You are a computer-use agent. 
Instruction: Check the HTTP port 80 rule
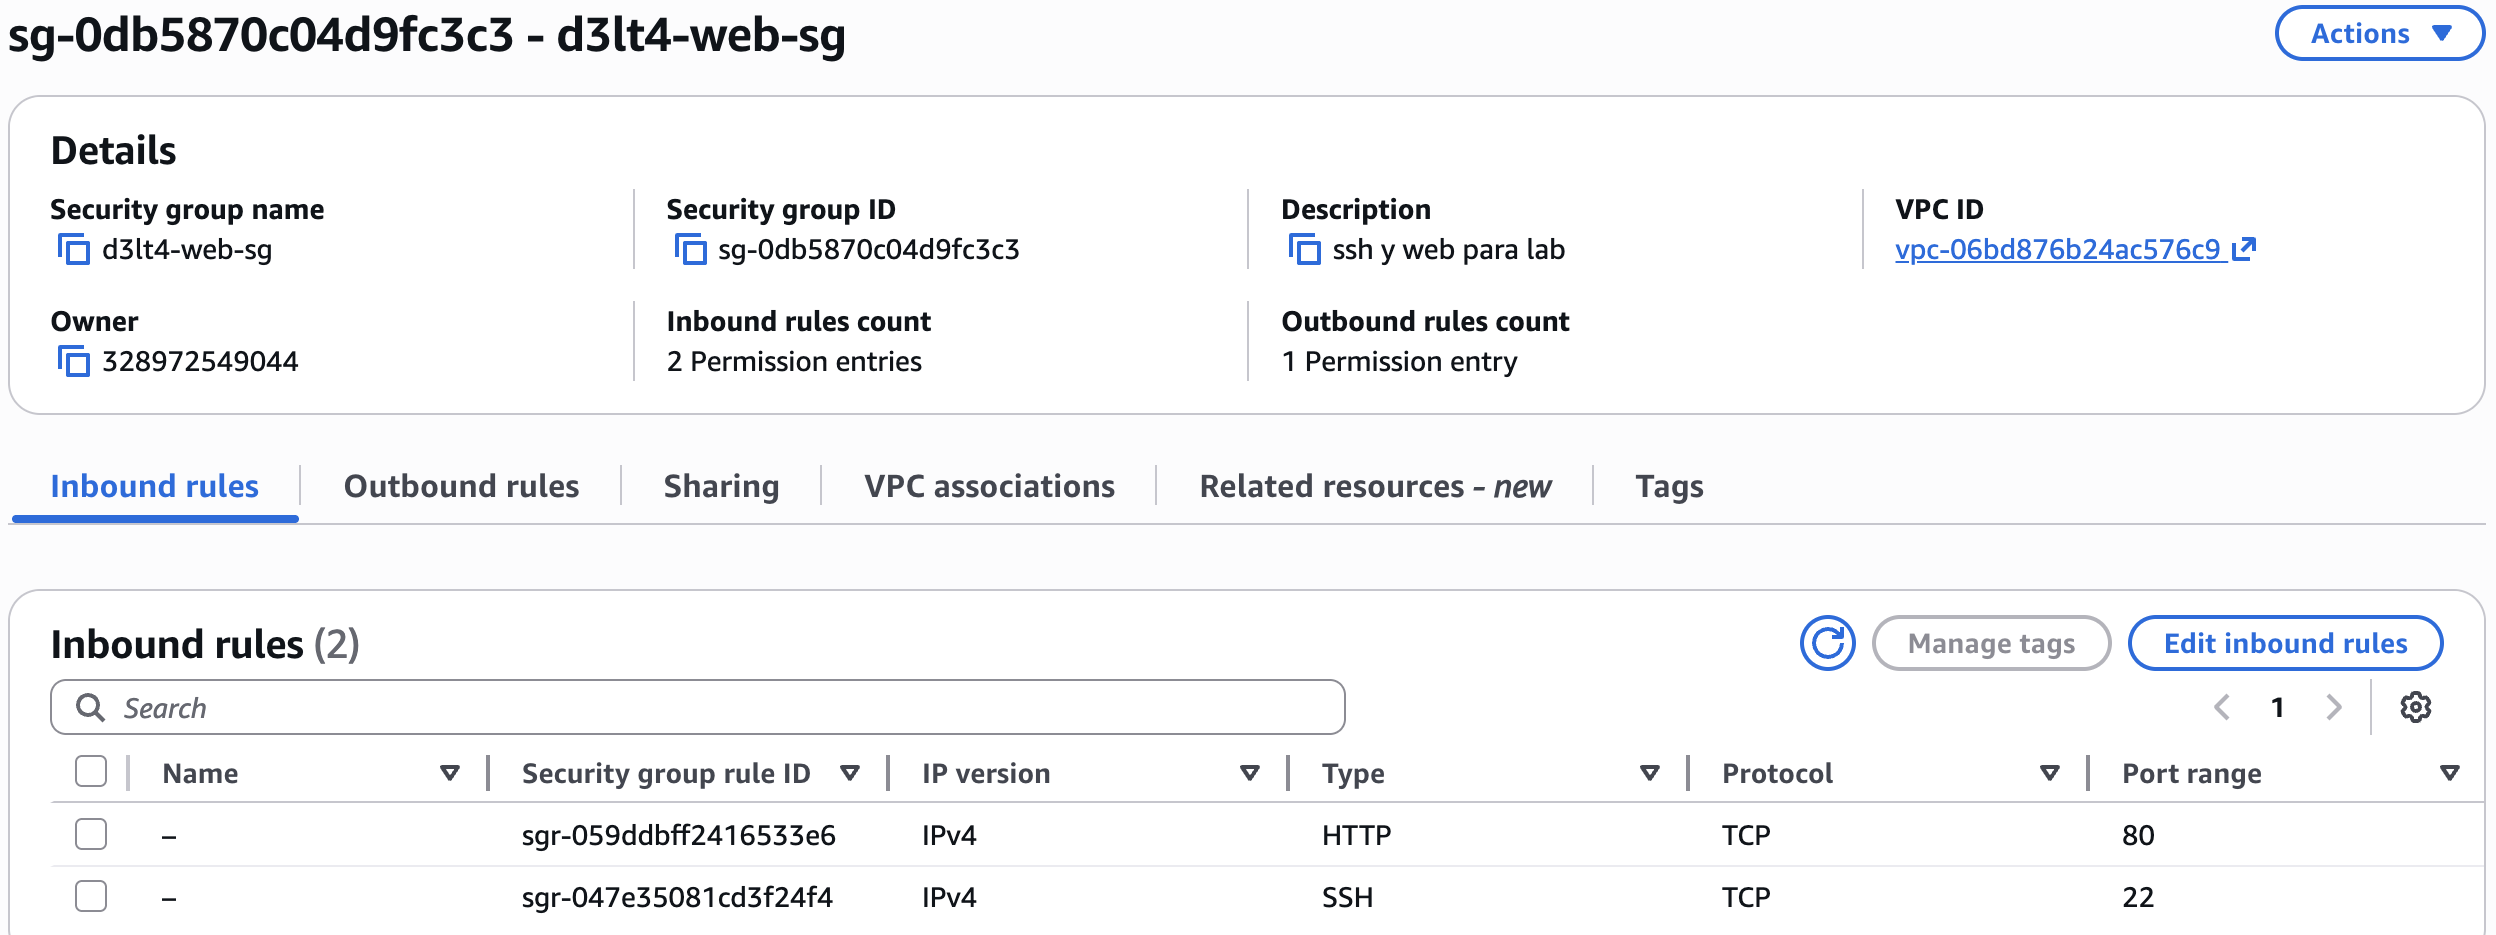point(91,834)
